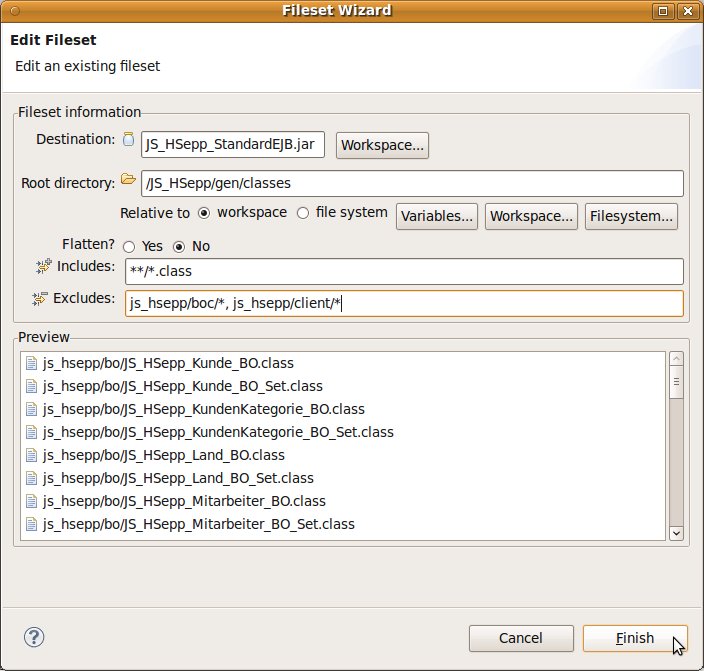Select the file system radio button

point(303,213)
